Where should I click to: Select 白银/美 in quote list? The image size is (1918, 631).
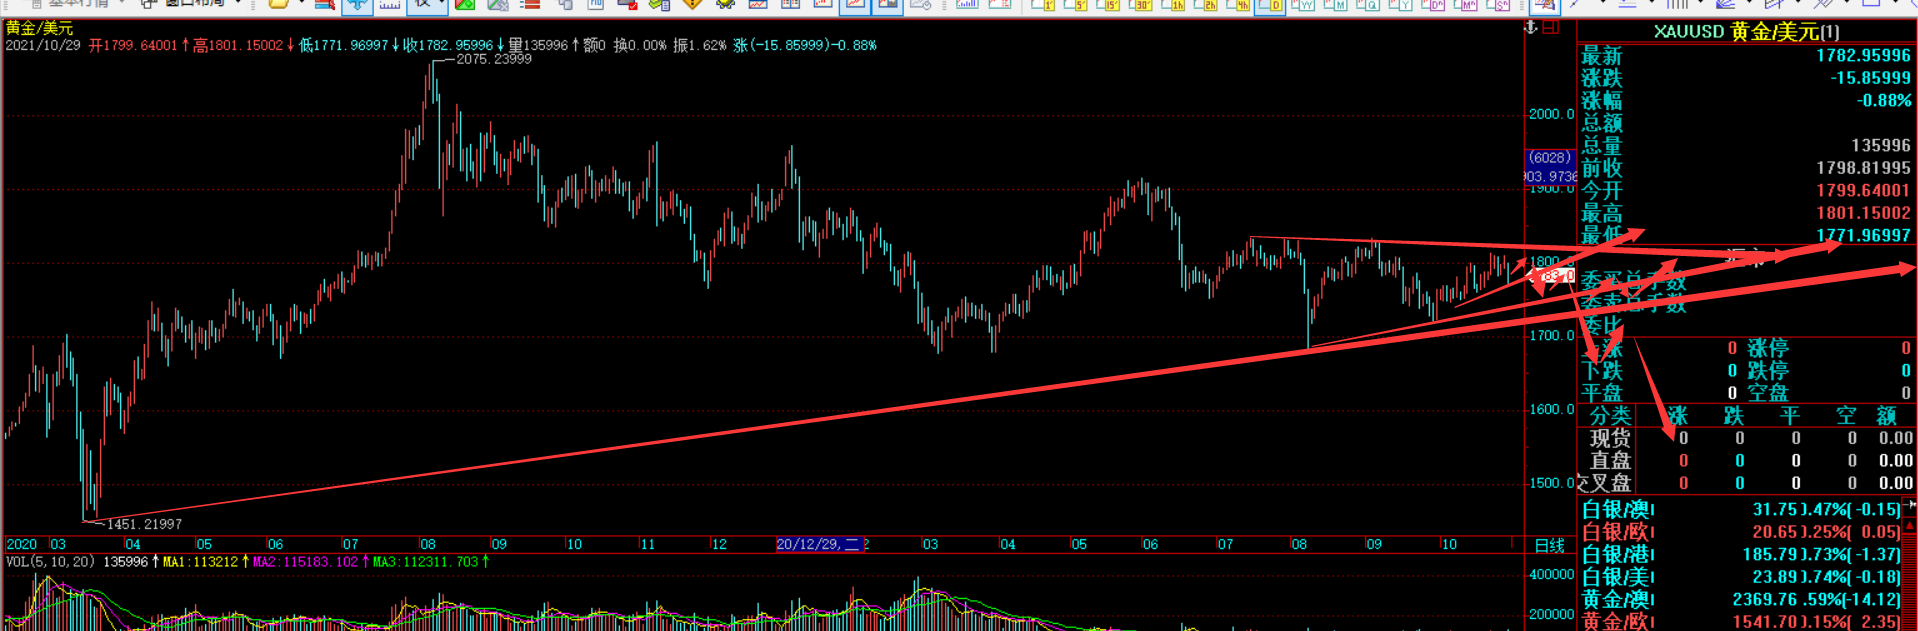[x=1617, y=577]
